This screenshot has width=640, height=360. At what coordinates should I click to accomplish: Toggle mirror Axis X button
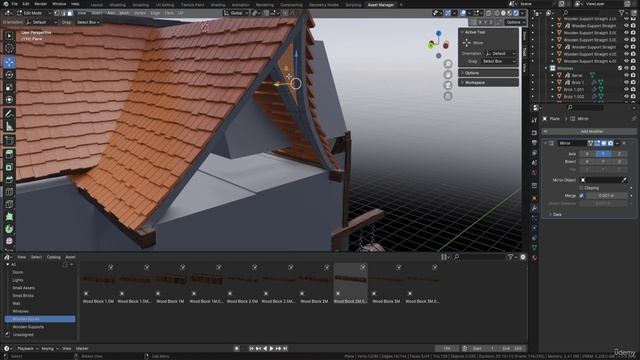[x=587, y=154]
